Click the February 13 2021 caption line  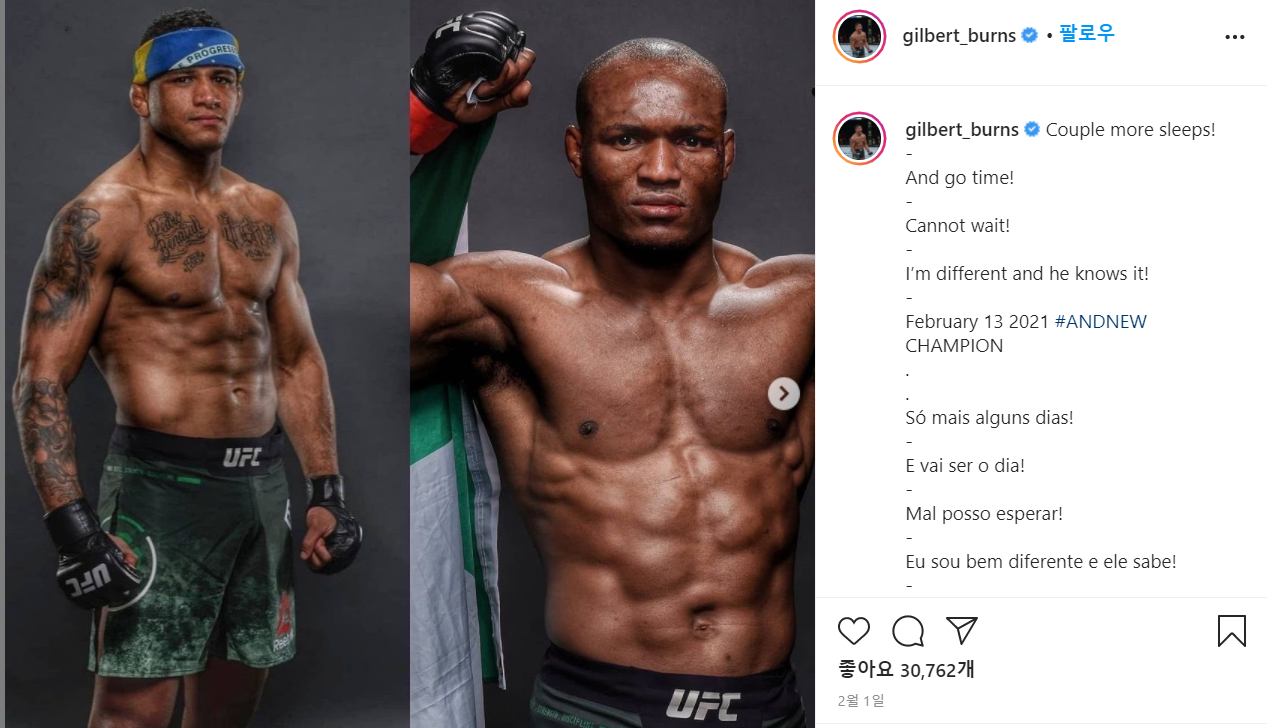977,322
